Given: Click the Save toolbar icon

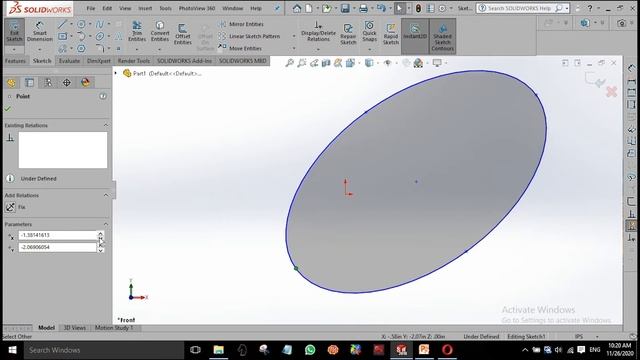Looking at the screenshot, I should (x=345, y=8).
